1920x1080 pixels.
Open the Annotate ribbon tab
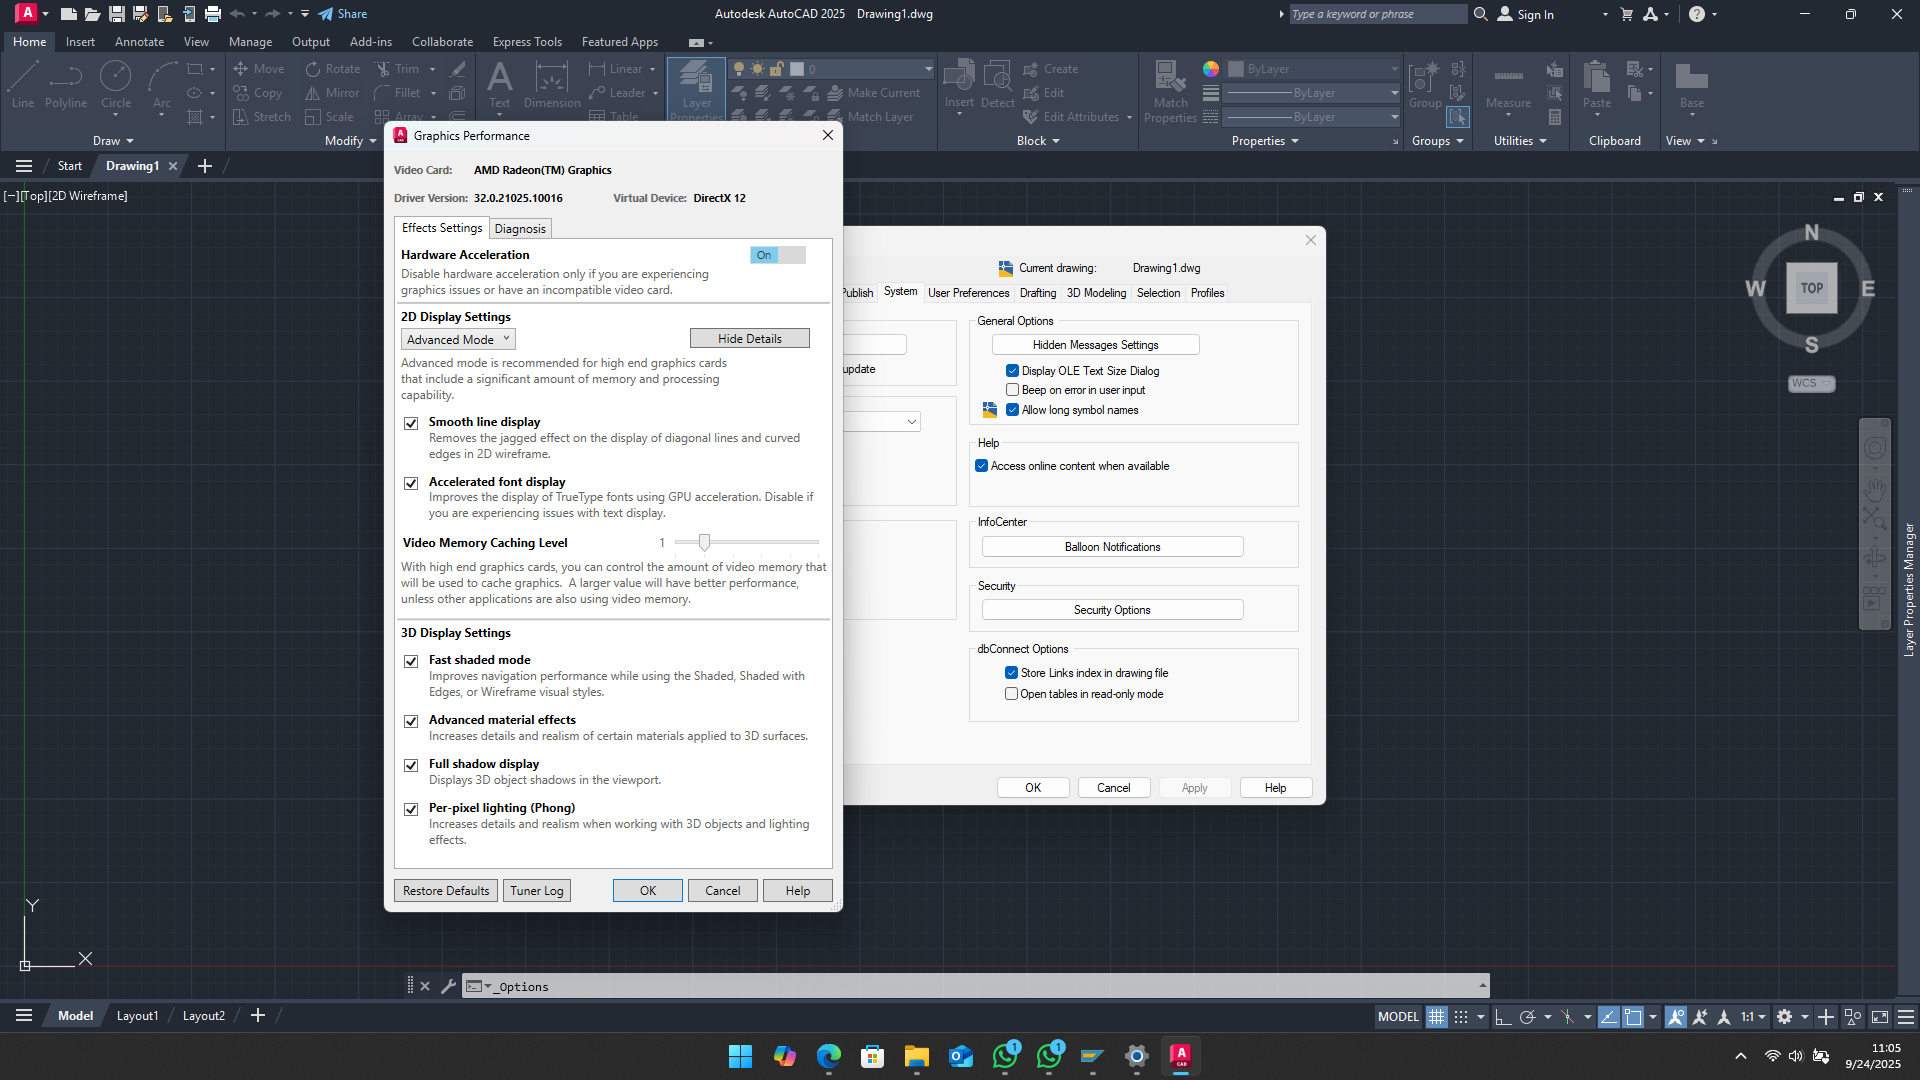[139, 42]
